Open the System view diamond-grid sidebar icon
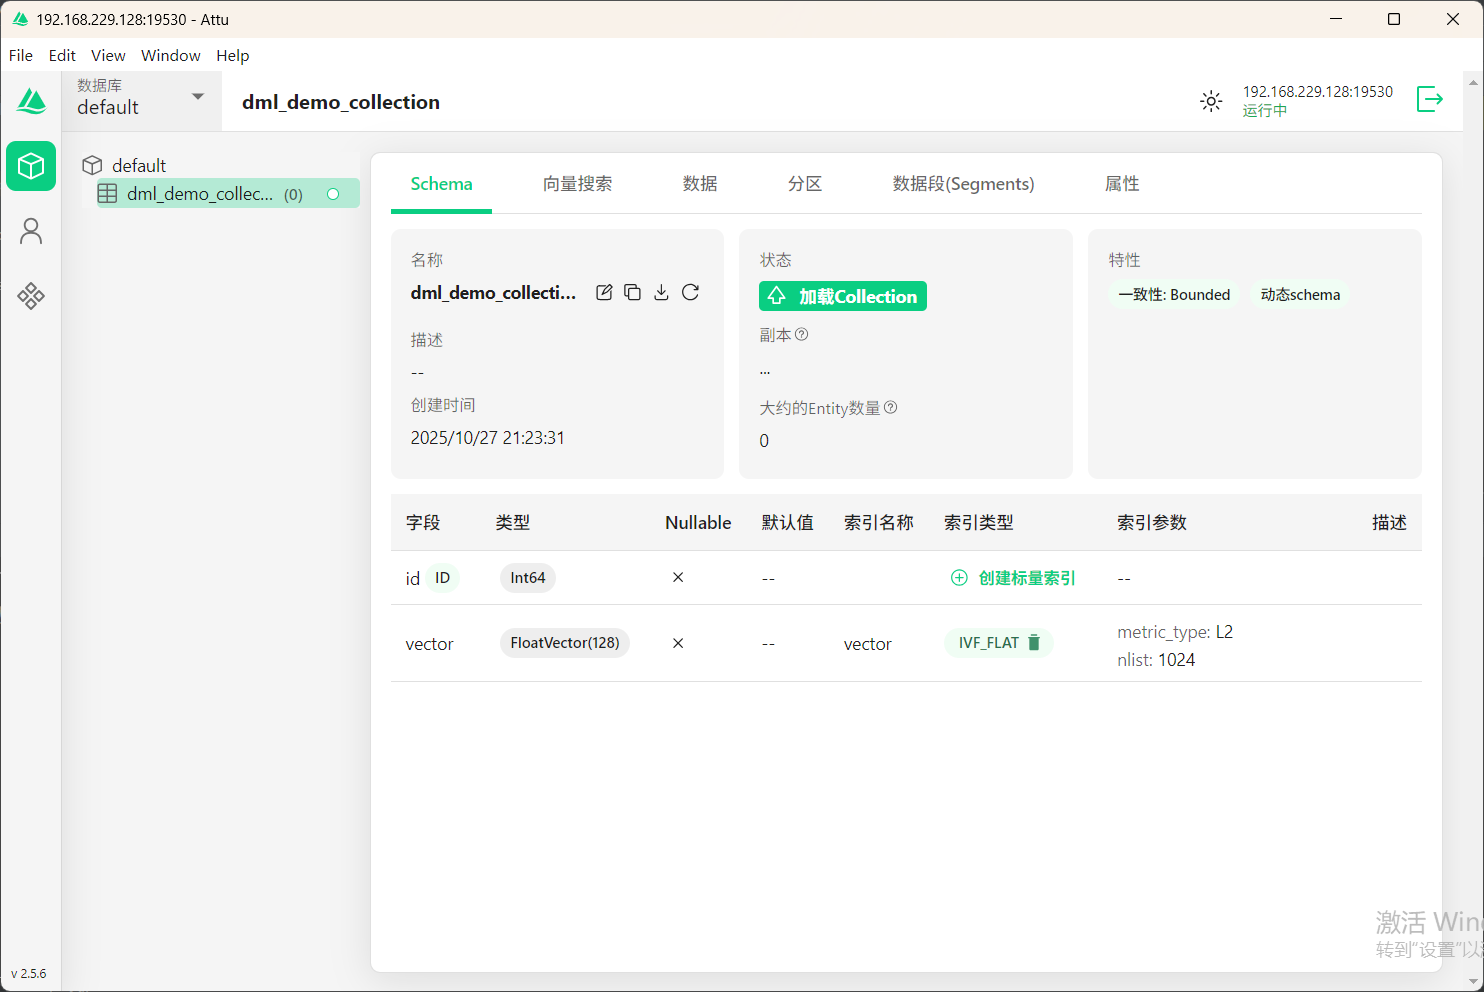This screenshot has height=992, width=1484. point(31,296)
